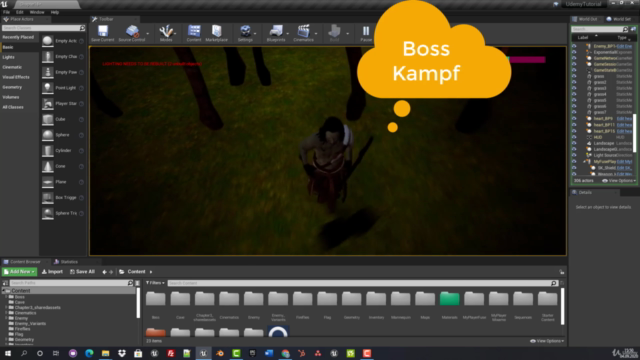Open the Blueprints toolbar icon
This screenshot has height=360, width=640.
point(276,33)
